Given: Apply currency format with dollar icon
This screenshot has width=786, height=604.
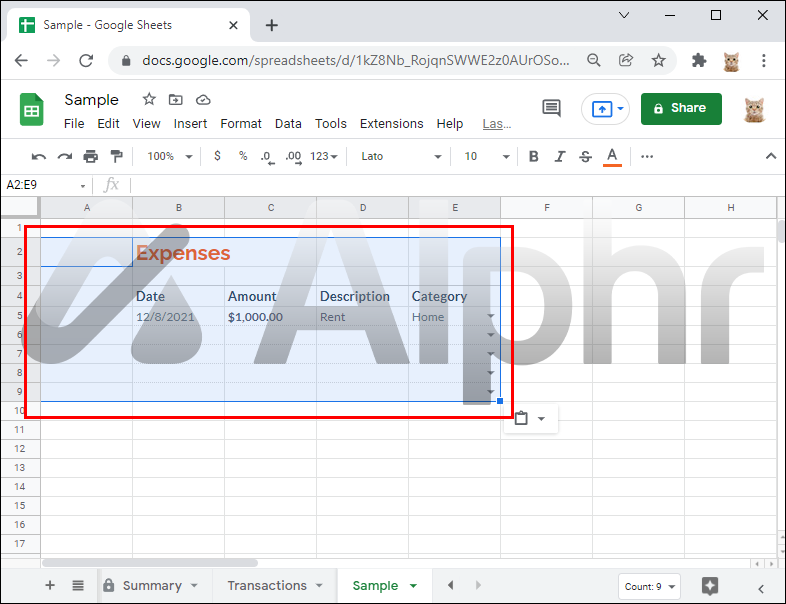Looking at the screenshot, I should (x=217, y=156).
